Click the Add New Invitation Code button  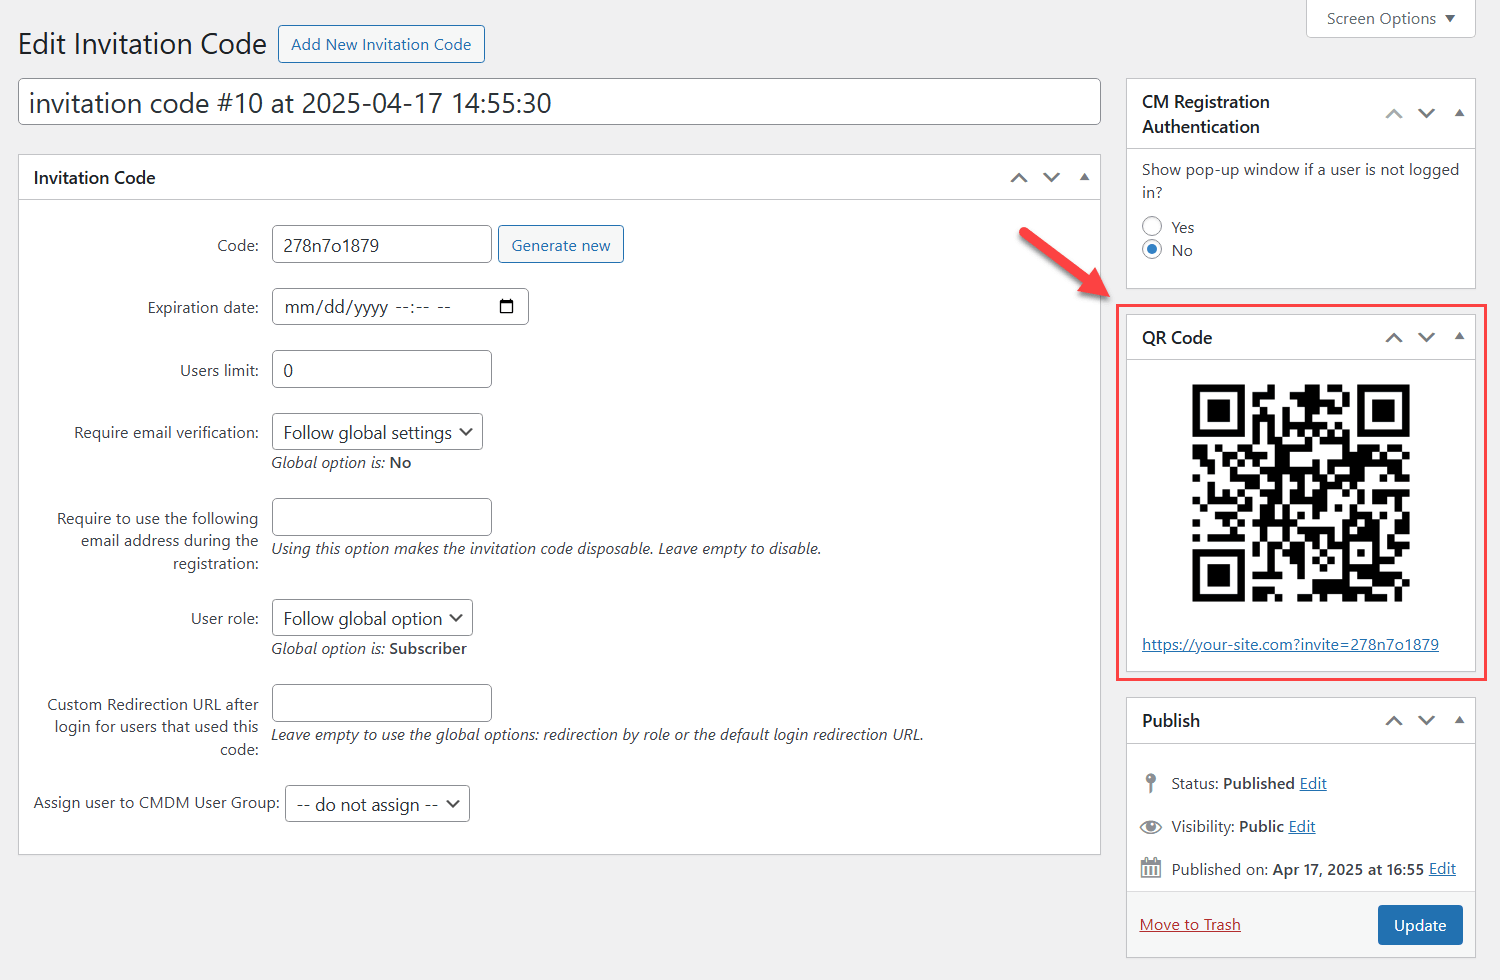[x=381, y=44]
